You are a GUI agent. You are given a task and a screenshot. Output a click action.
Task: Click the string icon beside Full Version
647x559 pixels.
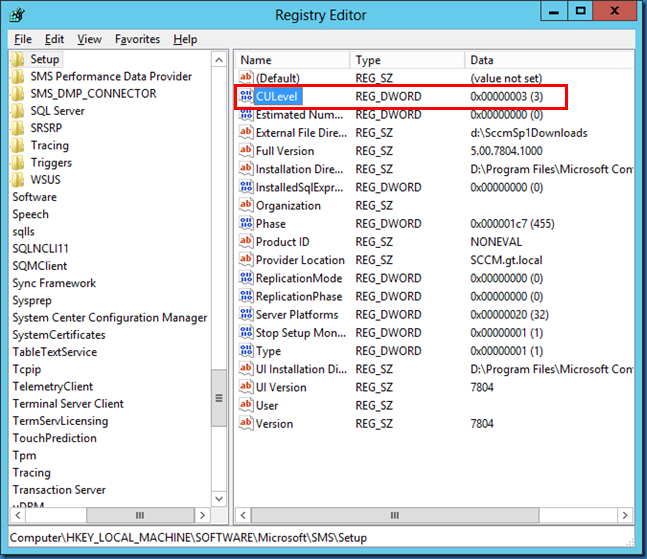coord(246,151)
